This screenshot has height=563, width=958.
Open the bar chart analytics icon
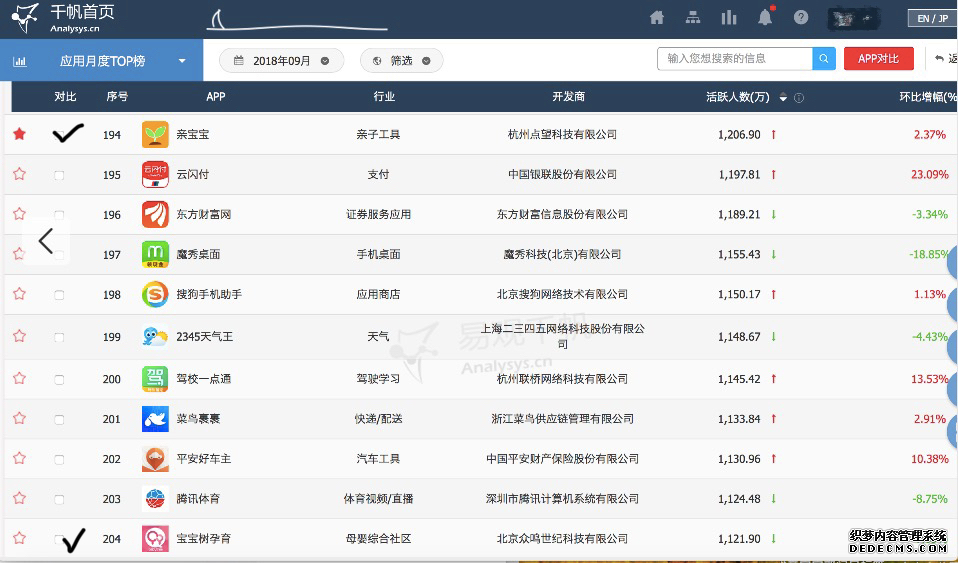pos(728,18)
